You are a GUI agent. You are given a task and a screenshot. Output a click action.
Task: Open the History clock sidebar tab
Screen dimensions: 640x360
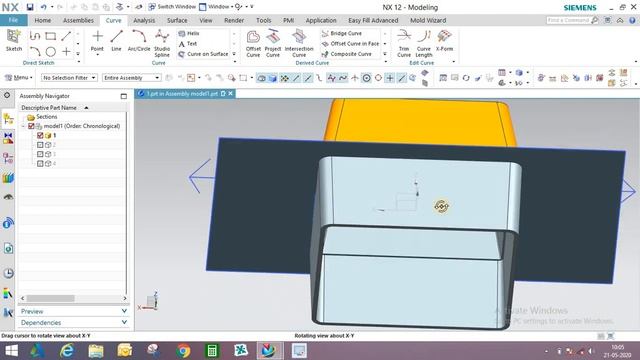pos(8,273)
